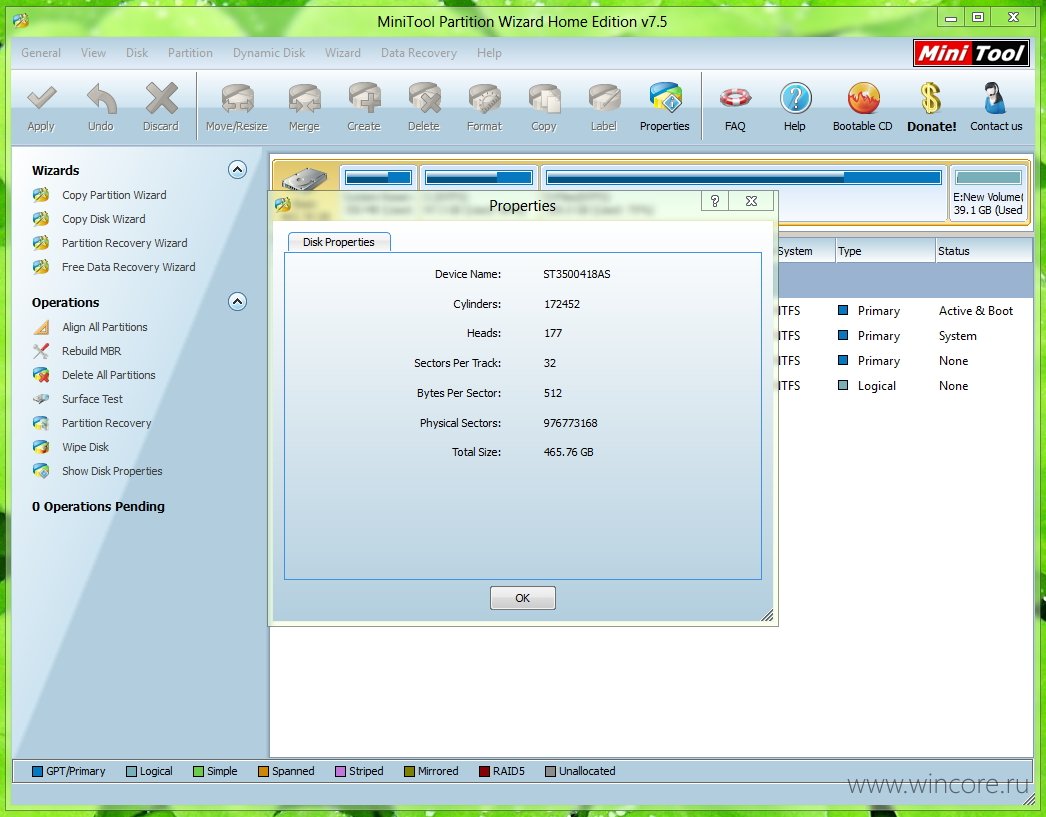Open the Dynamic Disk menu
The image size is (1046, 817).
(269, 53)
